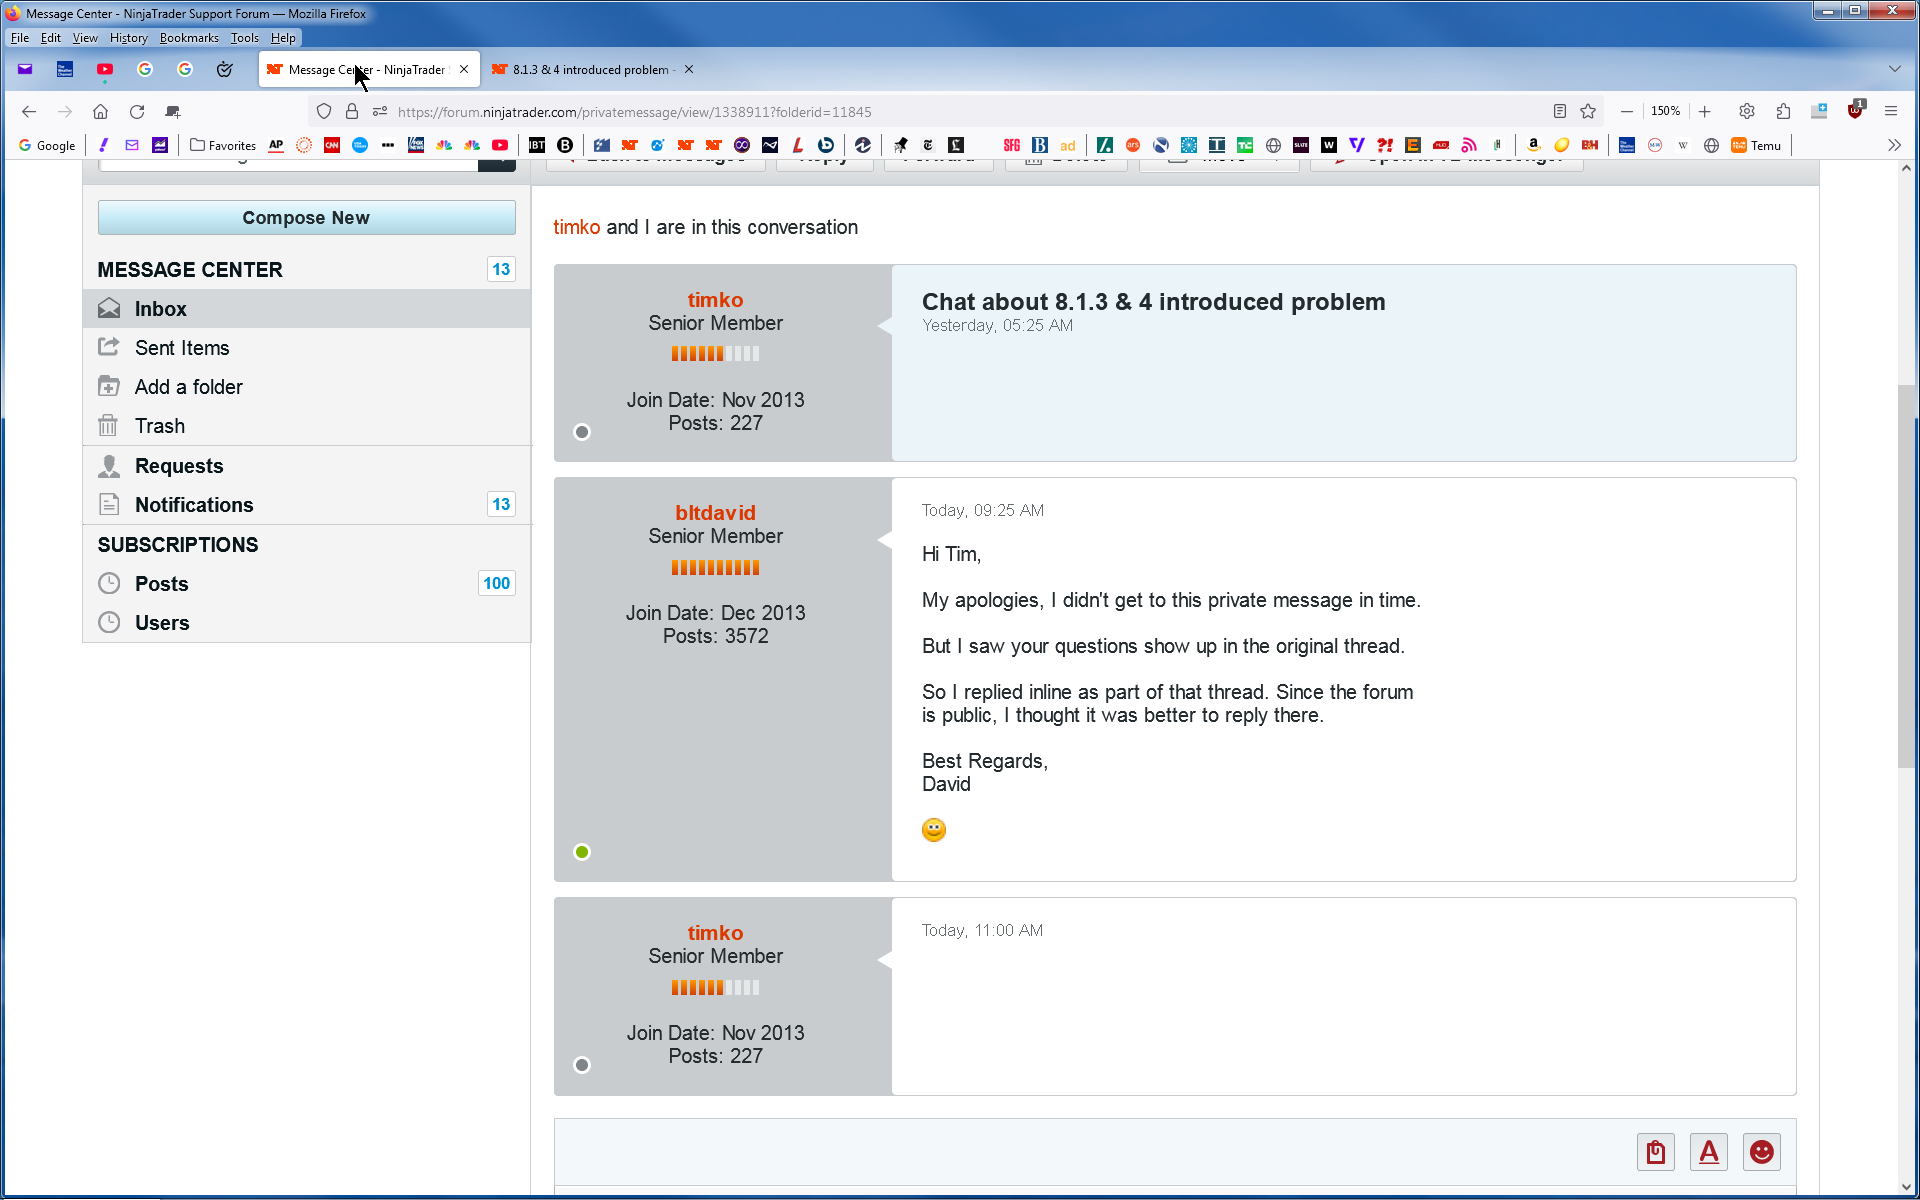The height and width of the screenshot is (1200, 1920).
Task: Open the Firefox home page icon
Action: click(100, 111)
